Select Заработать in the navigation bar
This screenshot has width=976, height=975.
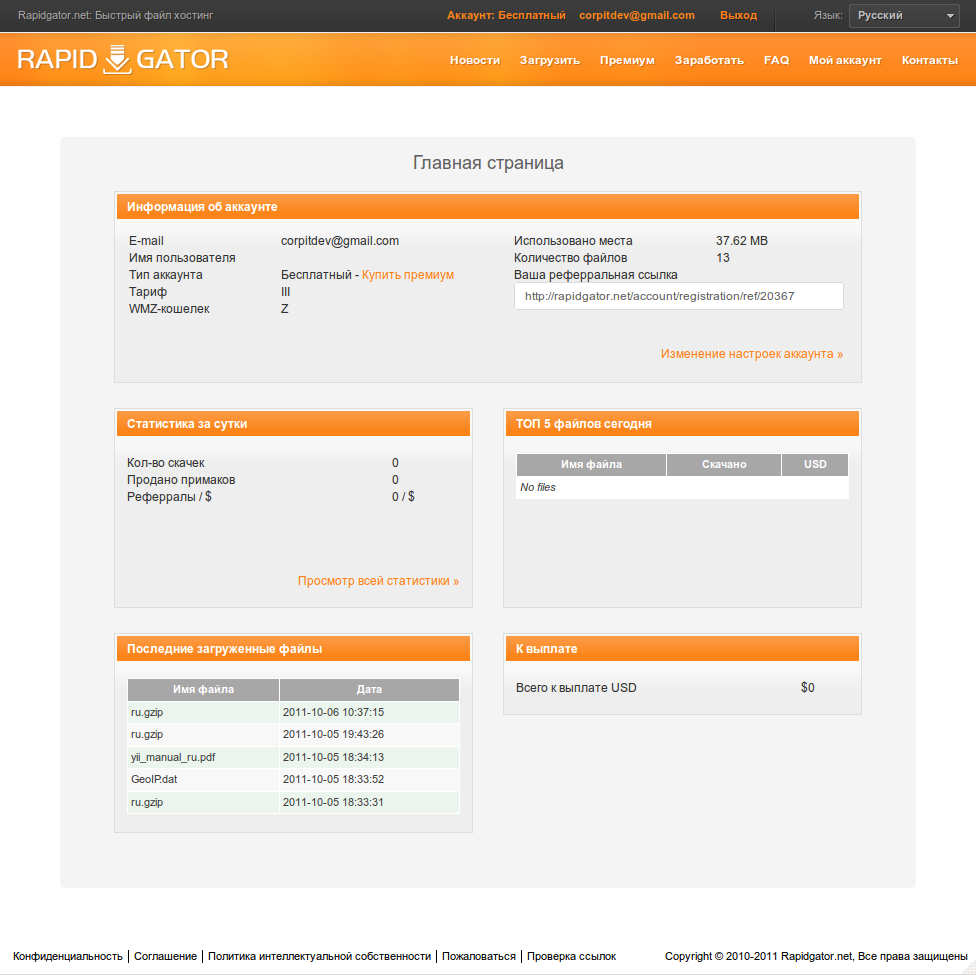tap(709, 60)
